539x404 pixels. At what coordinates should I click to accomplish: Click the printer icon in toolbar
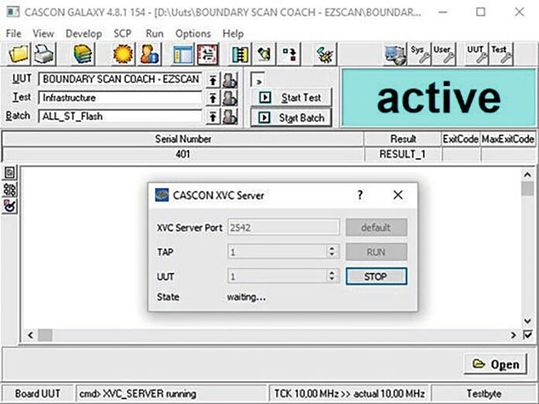point(44,54)
